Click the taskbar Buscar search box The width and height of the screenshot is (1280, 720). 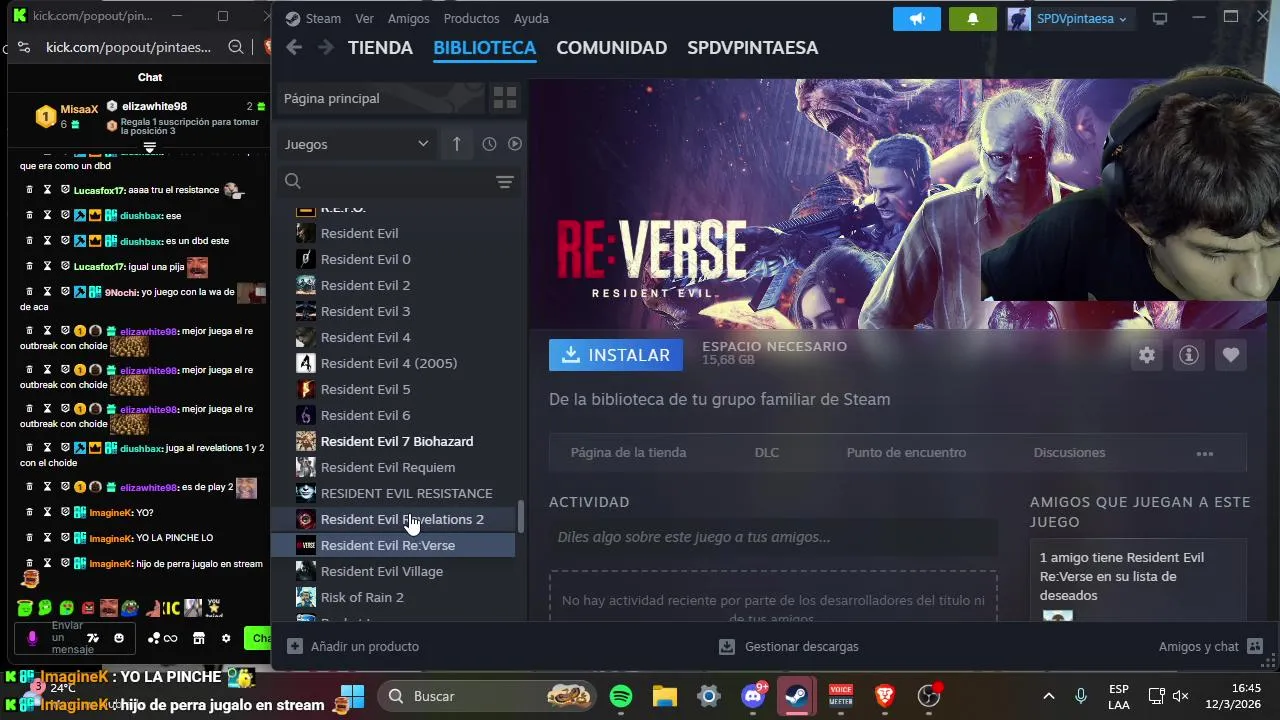[484, 696]
